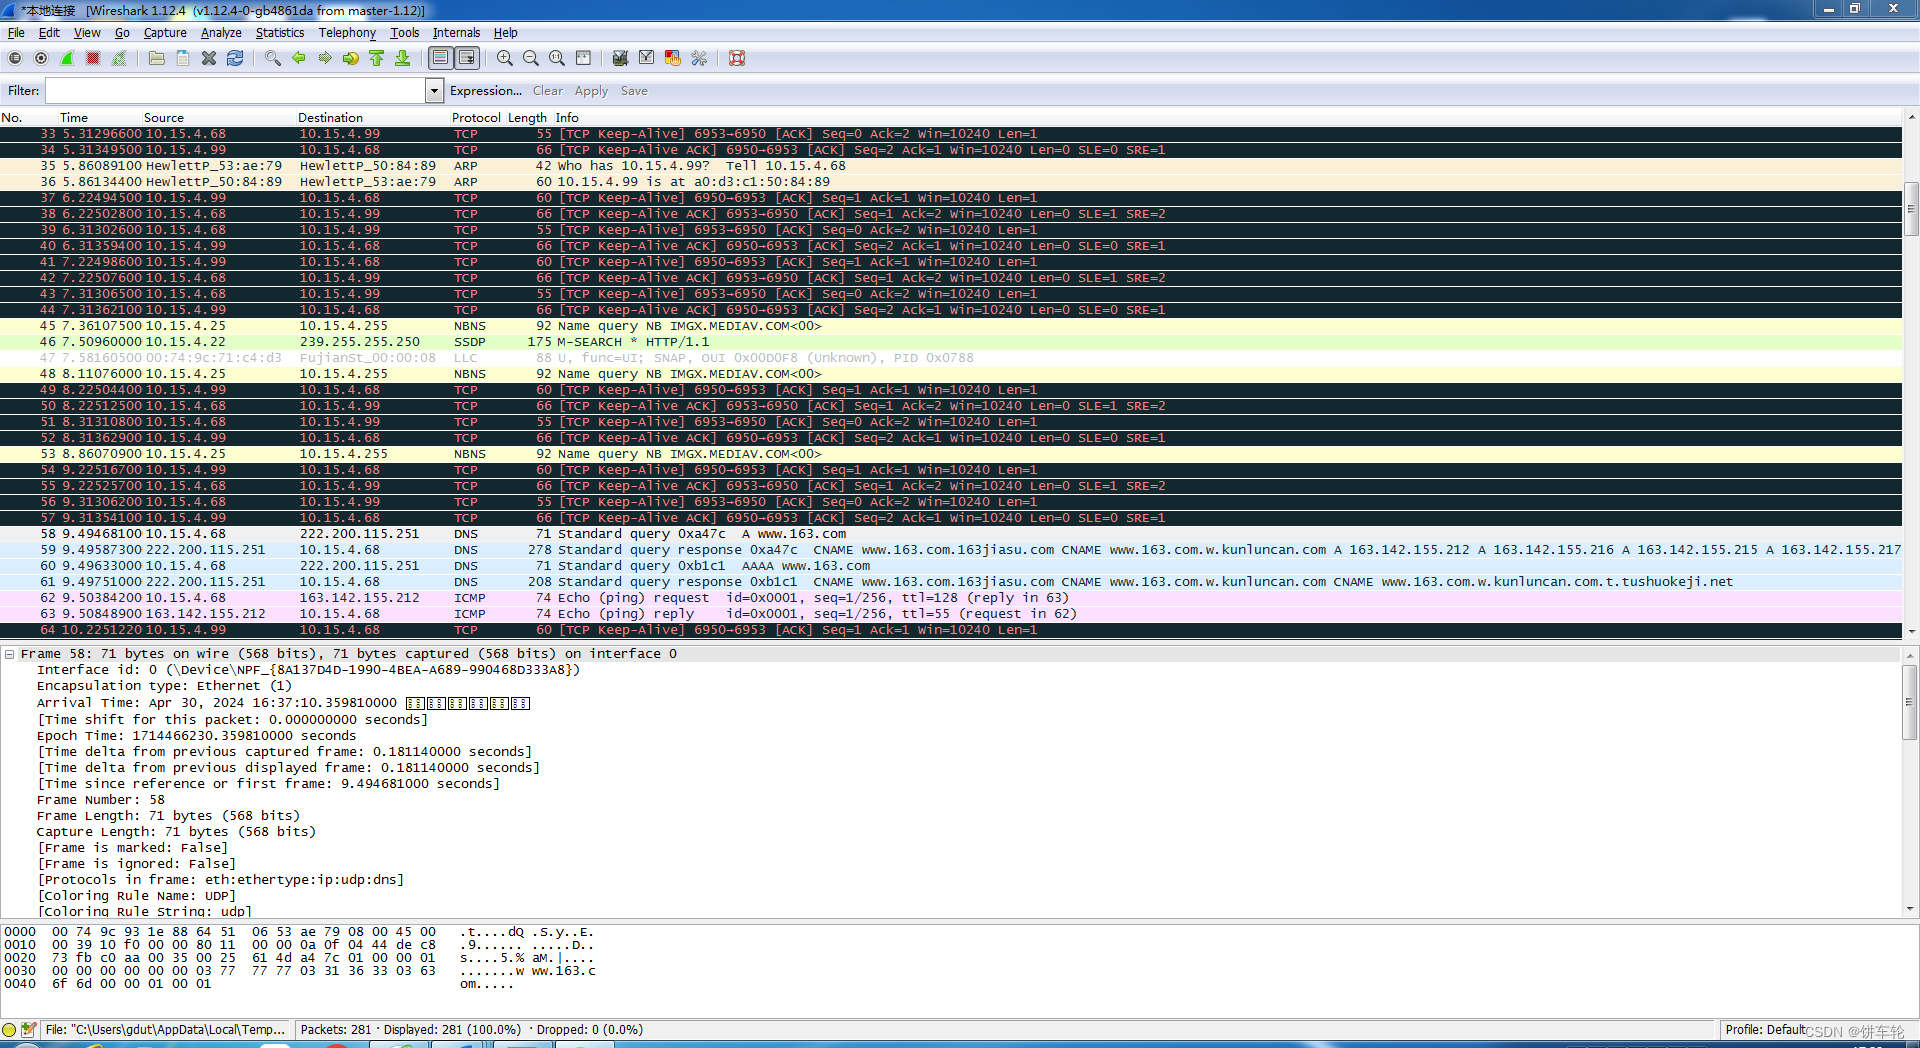
Task: Start a new live capture
Action: (x=67, y=58)
